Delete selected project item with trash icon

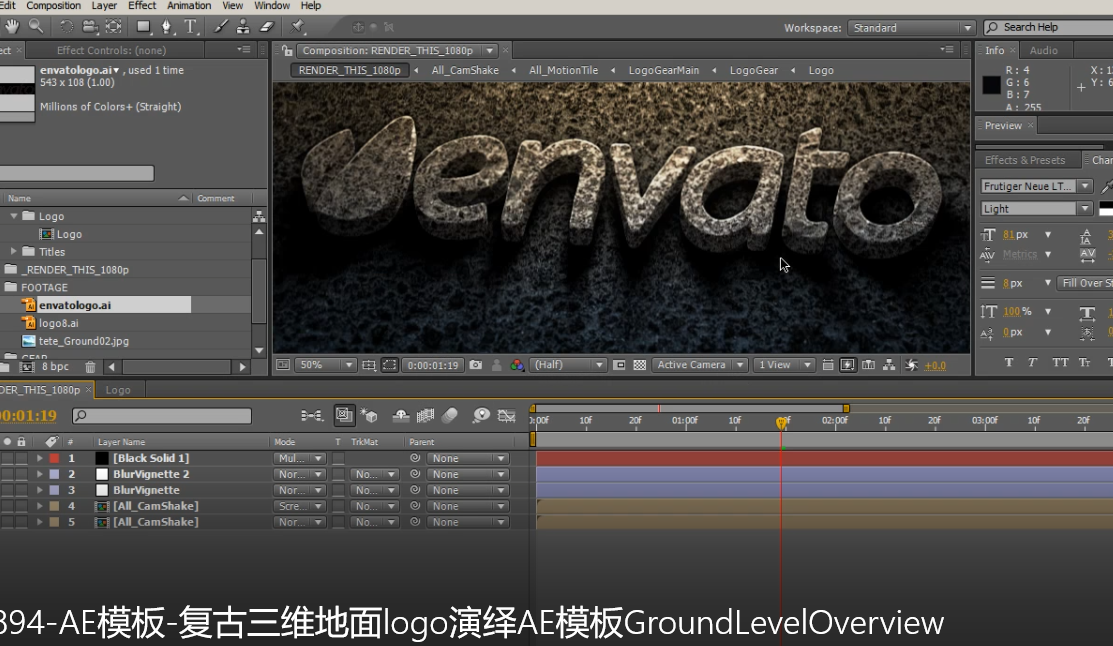coord(90,367)
